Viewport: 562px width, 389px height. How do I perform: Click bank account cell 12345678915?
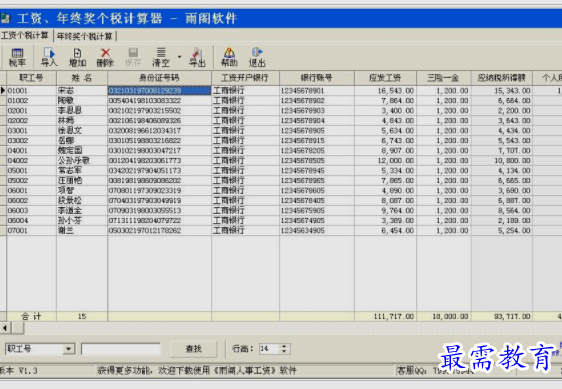317,141
